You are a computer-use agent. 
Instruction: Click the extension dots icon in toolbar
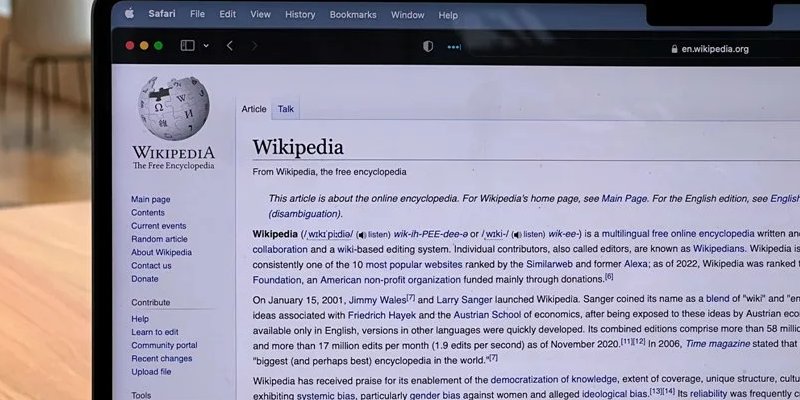click(454, 47)
